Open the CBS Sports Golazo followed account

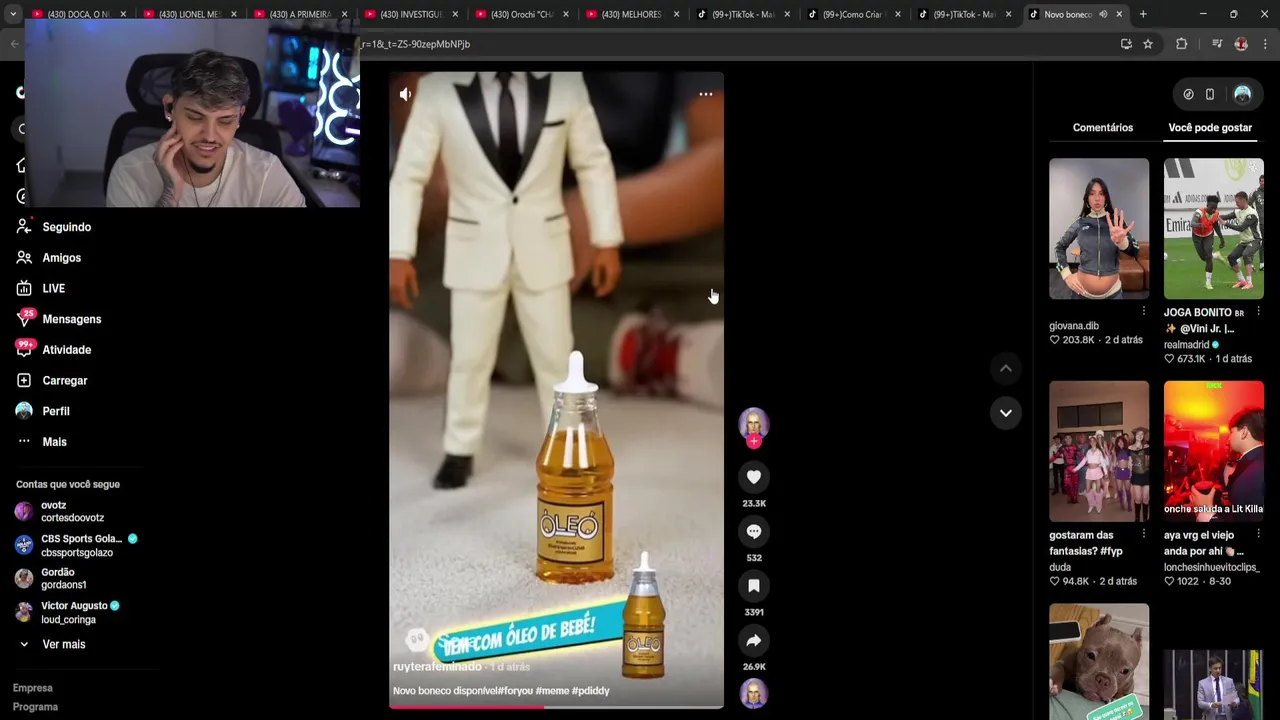pos(76,545)
